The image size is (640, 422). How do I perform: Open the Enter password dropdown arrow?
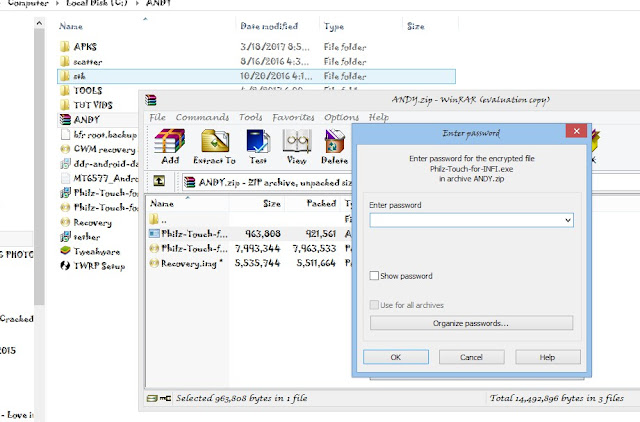[x=568, y=220]
